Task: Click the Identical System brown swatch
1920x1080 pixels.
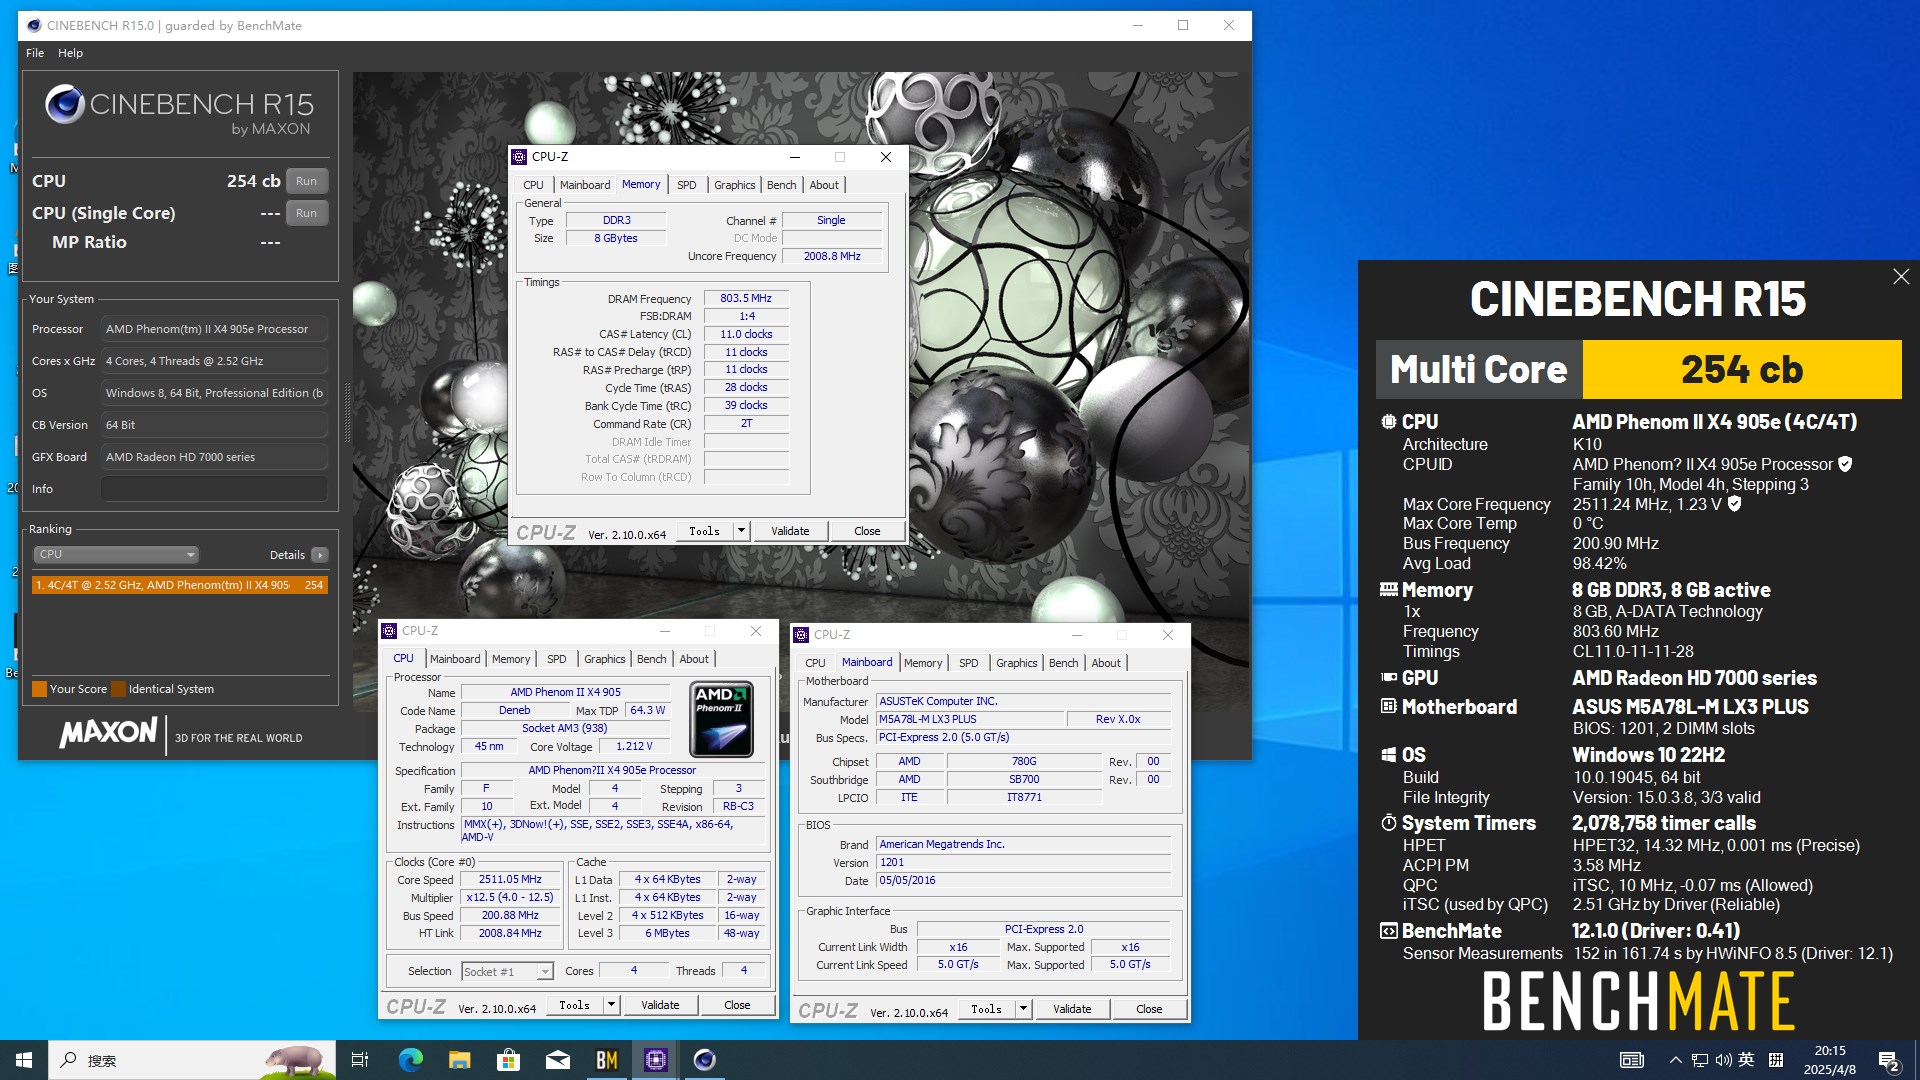Action: pos(118,689)
